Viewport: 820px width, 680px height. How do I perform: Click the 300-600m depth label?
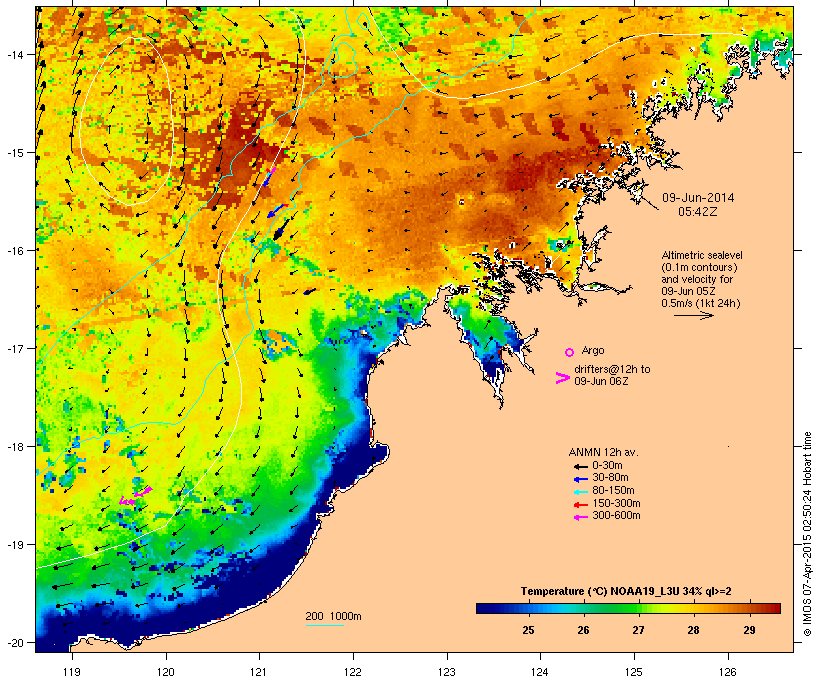tap(616, 516)
